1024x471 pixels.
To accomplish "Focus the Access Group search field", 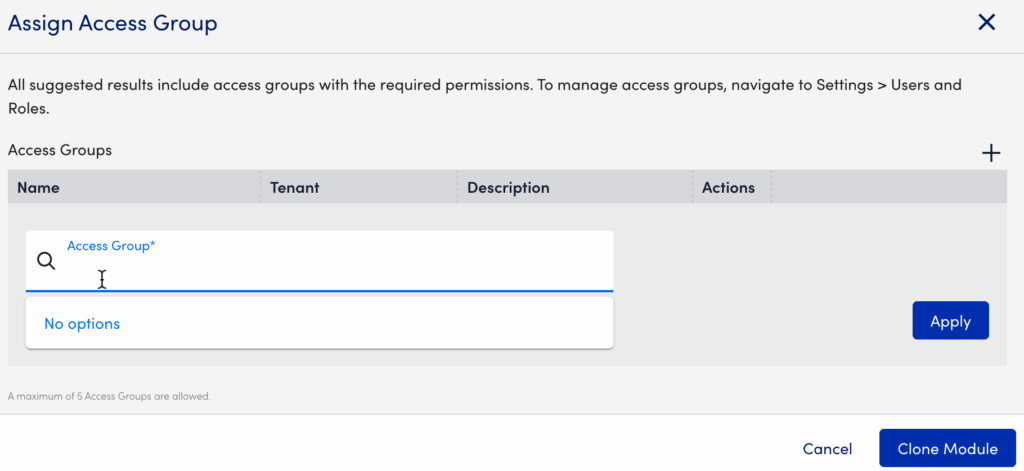I will tap(330, 272).
